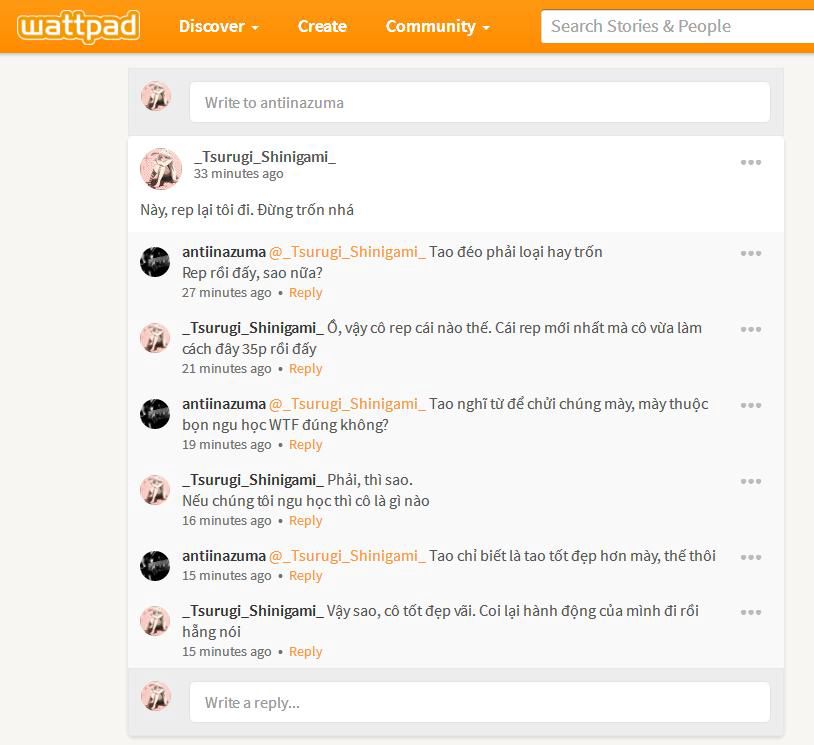Click Reply under 'hẵng nói' comment

pos(305,652)
